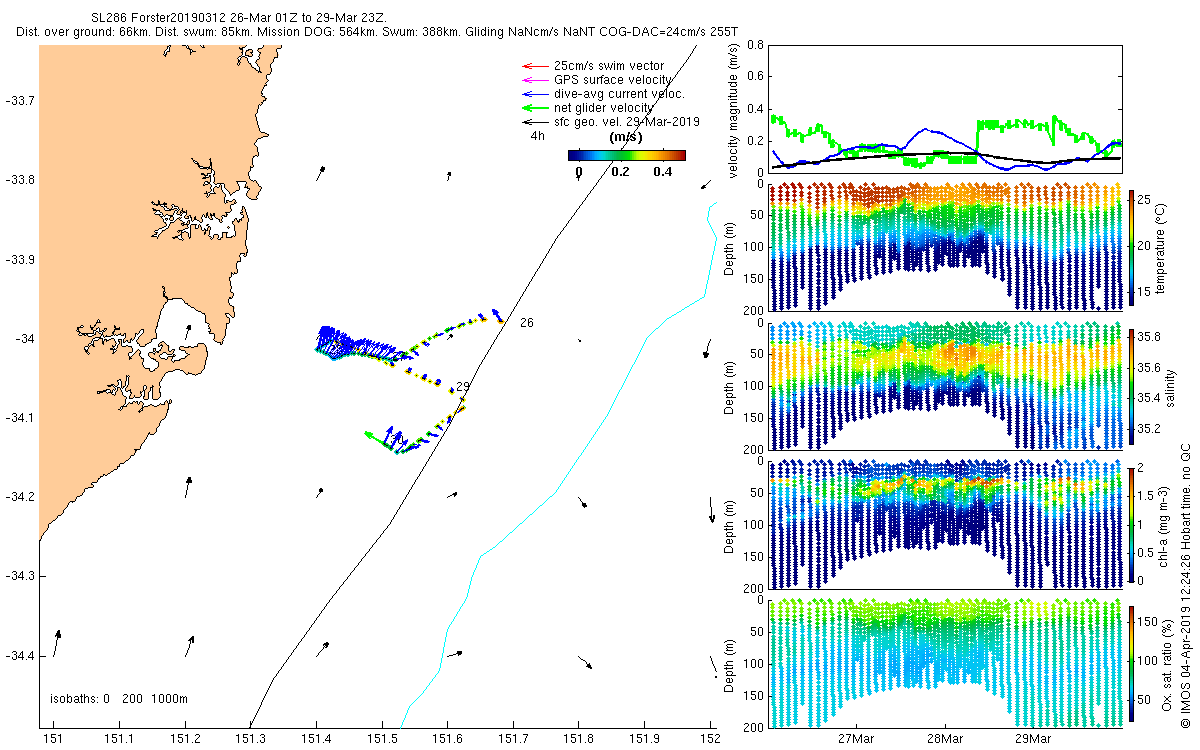Viewport: 1200px width, 750px height.
Task: Click the temperature depth section plot
Action: tap(946, 247)
